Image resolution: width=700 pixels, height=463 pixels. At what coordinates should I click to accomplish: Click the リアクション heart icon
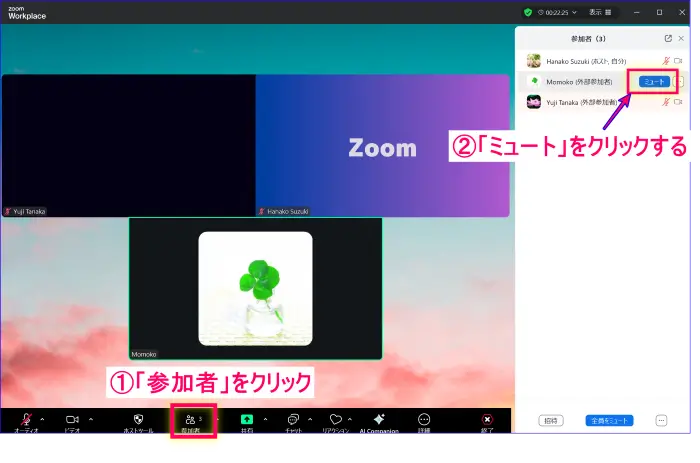point(336,420)
